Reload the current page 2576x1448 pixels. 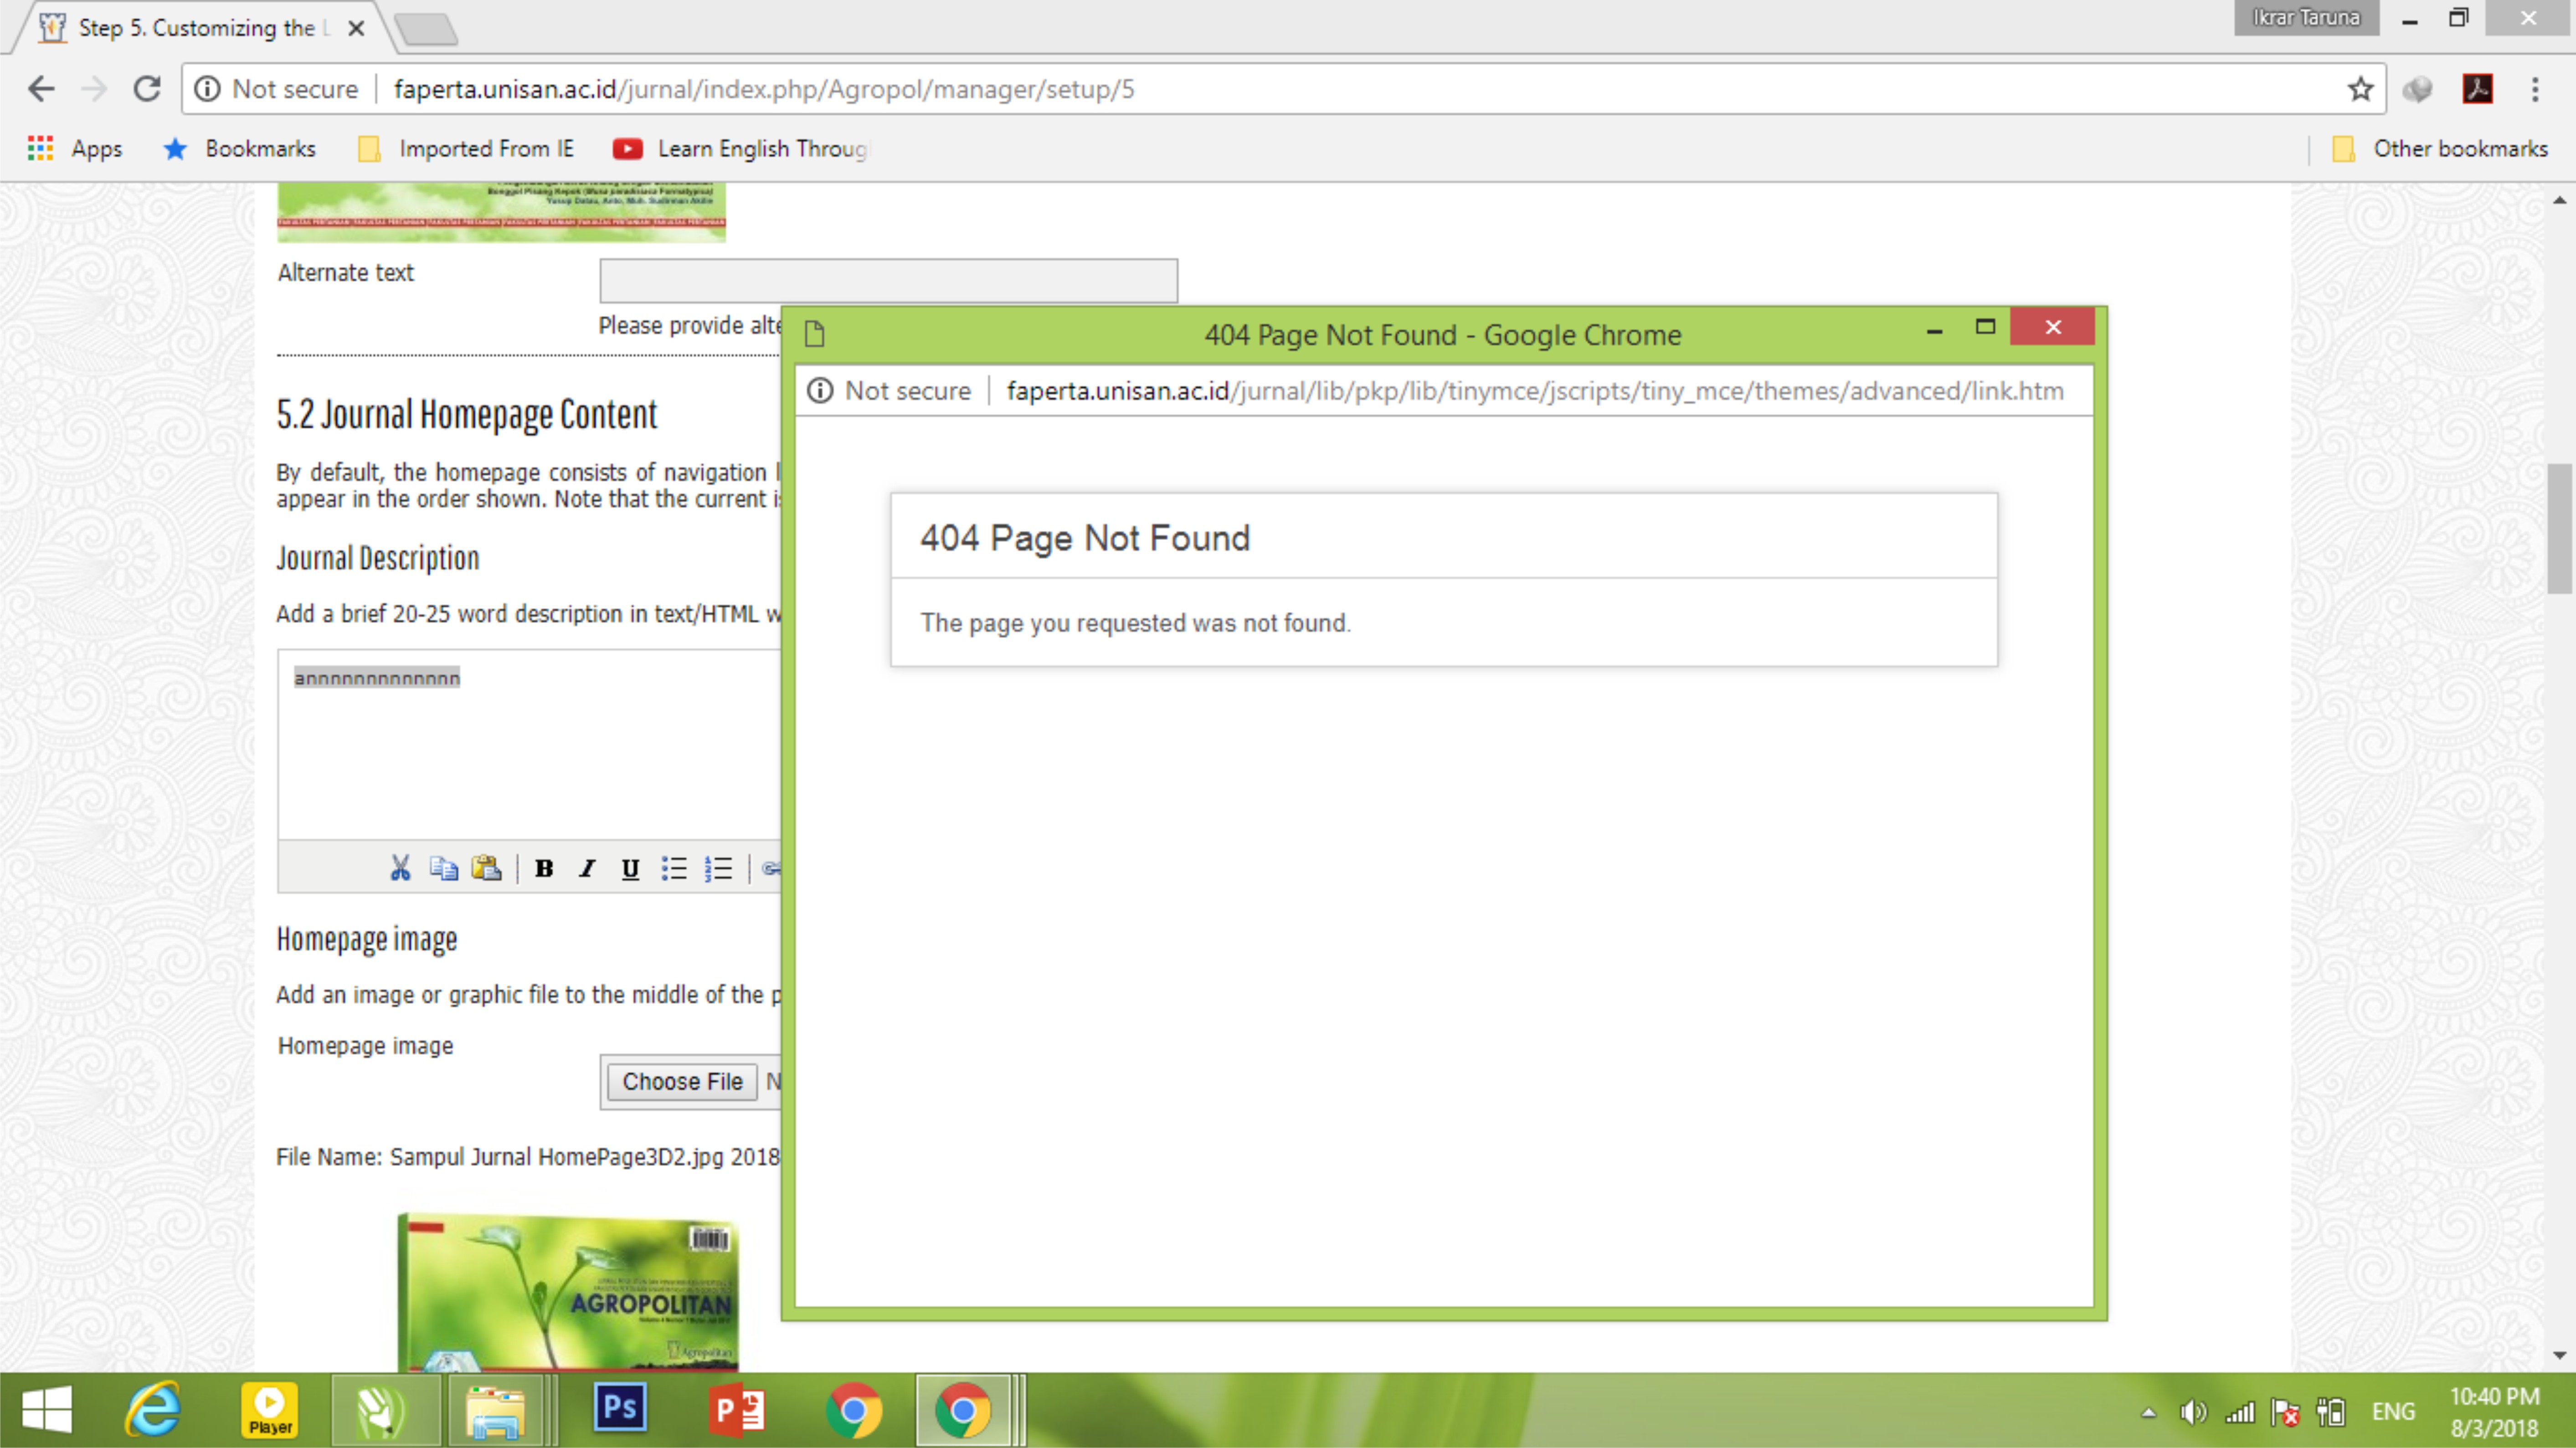coord(147,89)
